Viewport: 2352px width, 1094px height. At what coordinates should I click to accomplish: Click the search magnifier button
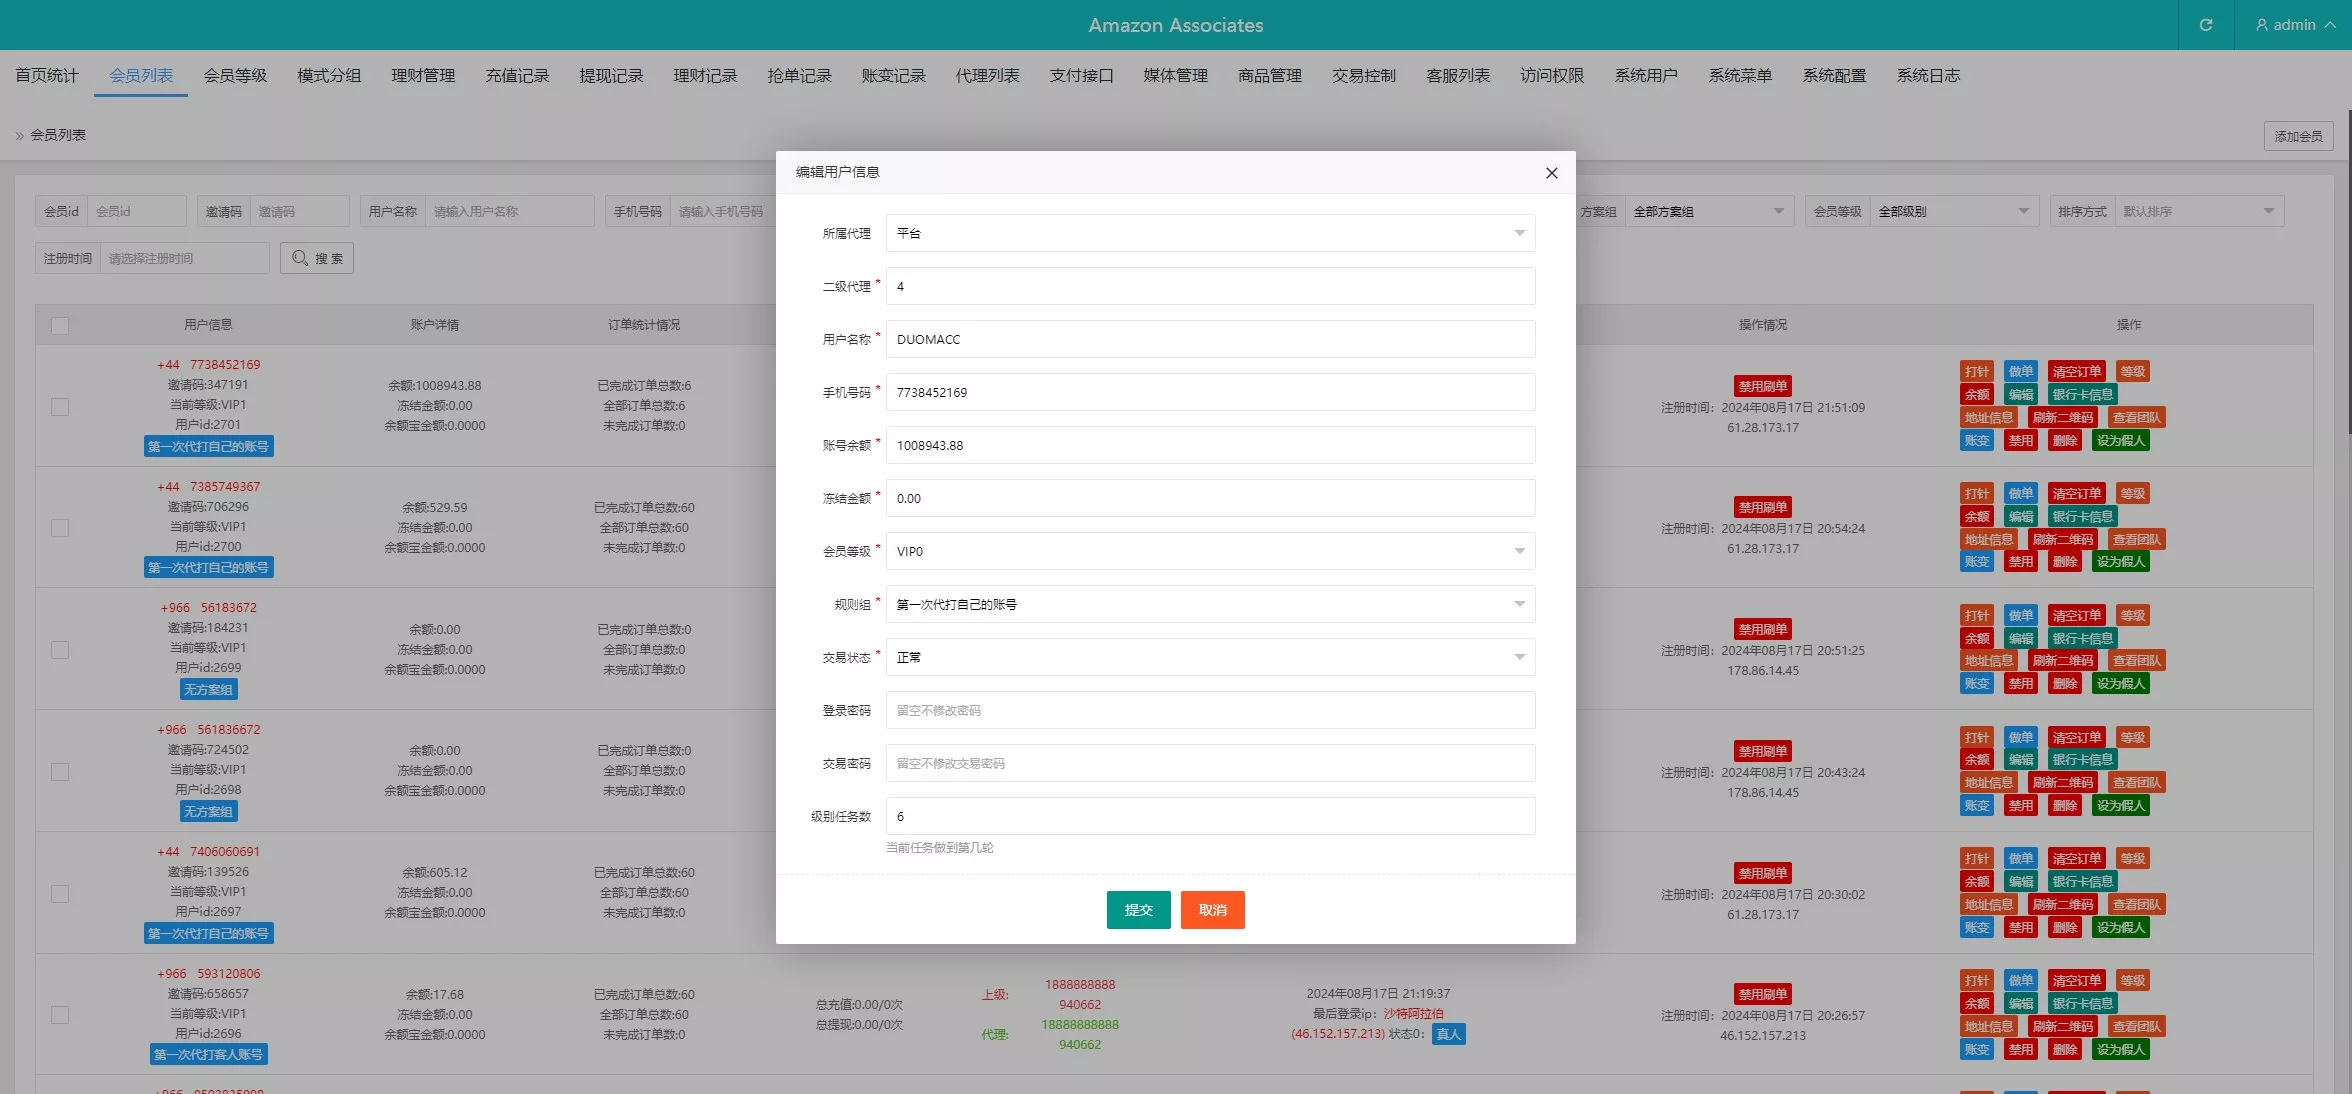tap(317, 258)
